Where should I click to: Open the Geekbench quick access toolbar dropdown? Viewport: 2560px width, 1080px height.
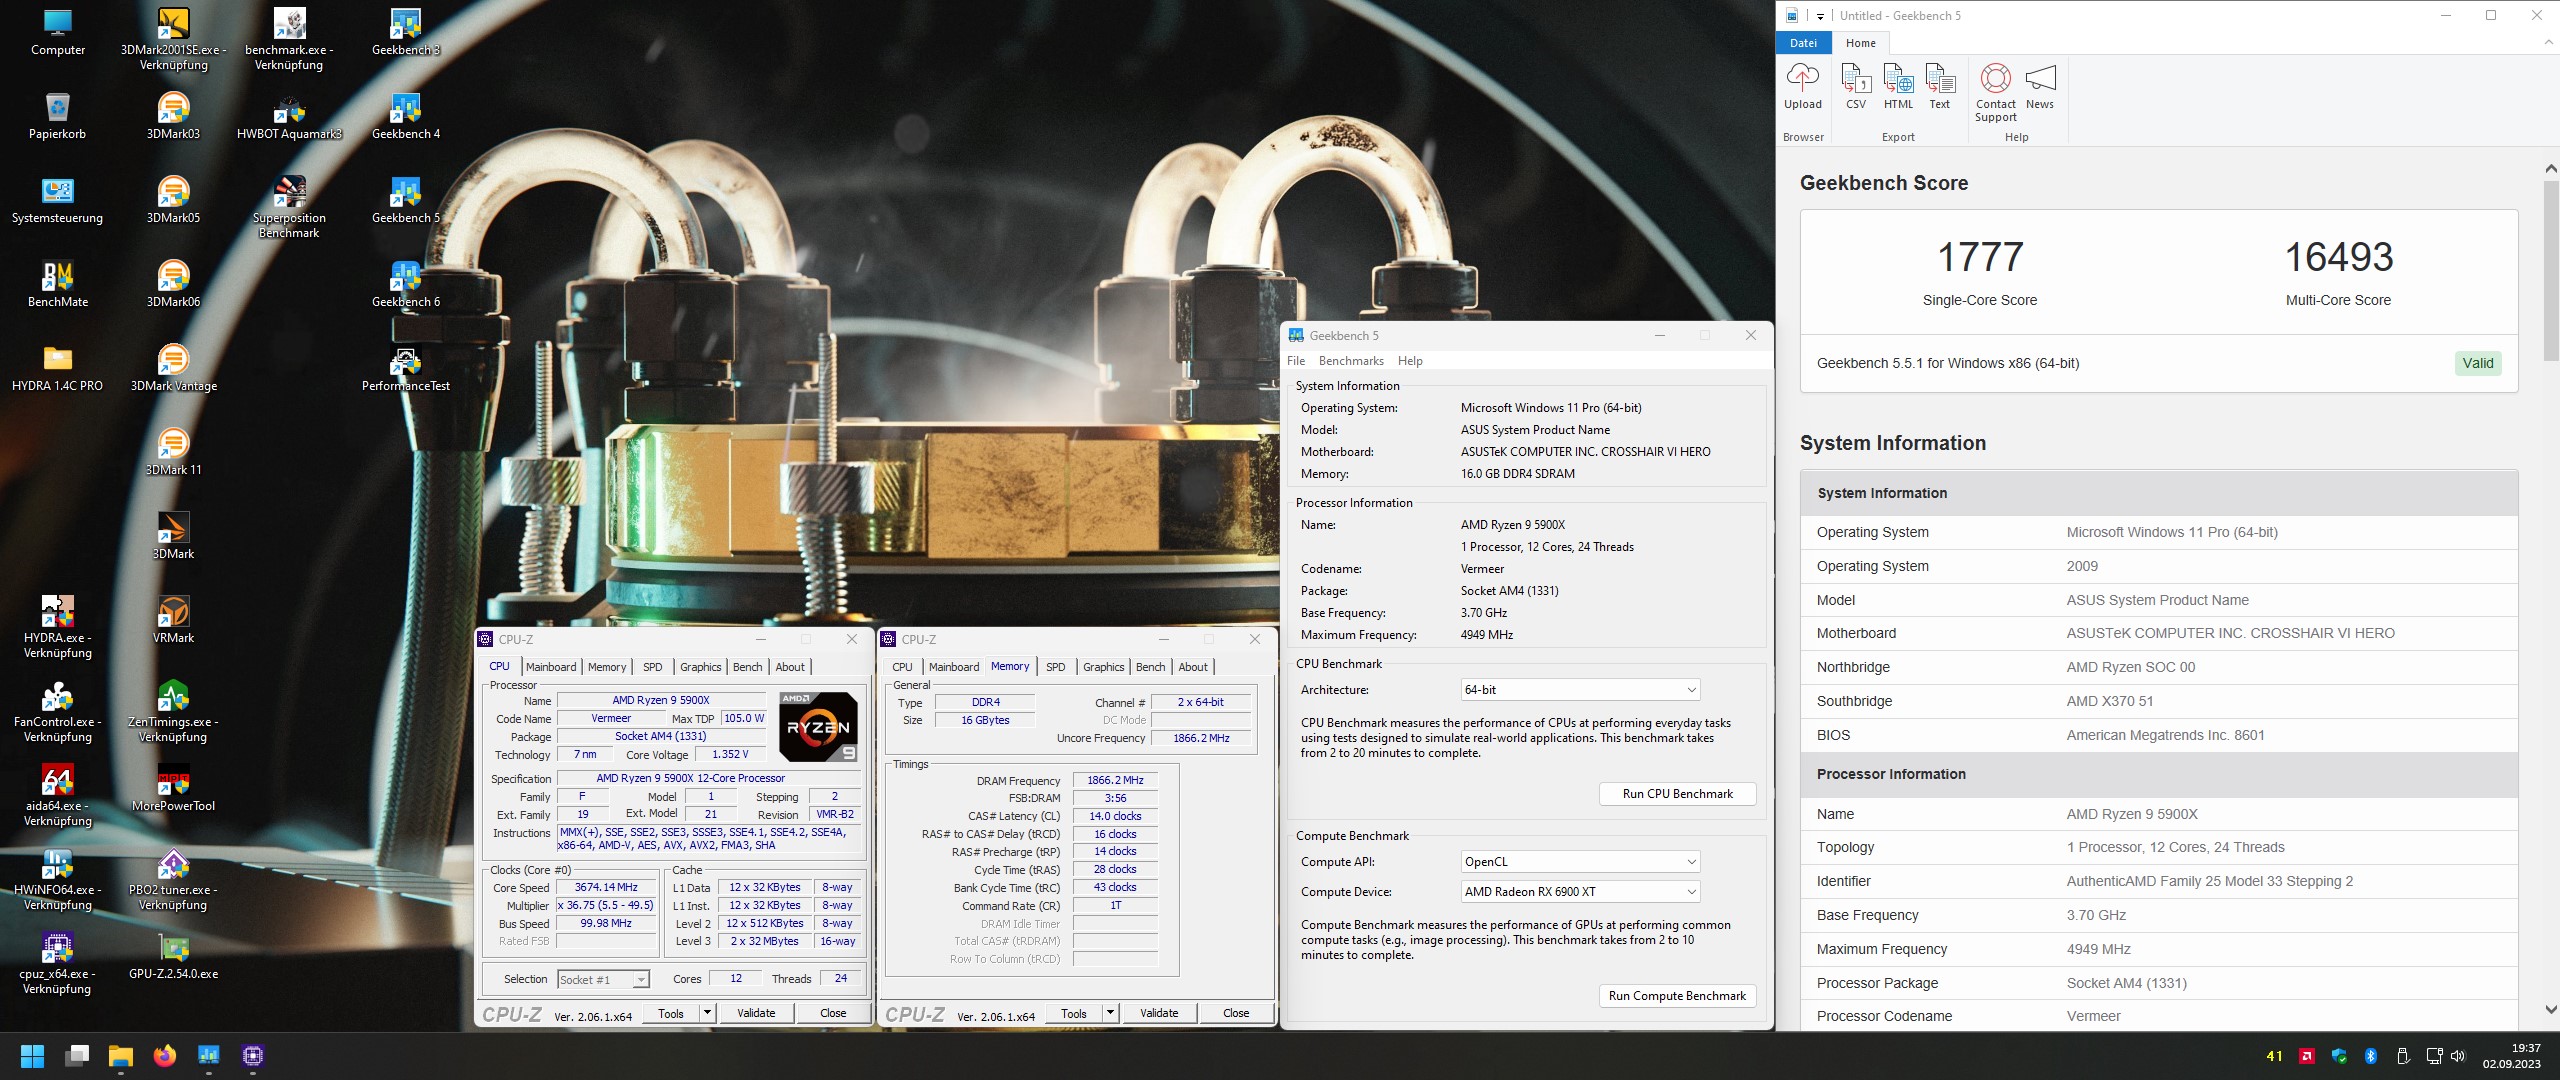click(1820, 16)
